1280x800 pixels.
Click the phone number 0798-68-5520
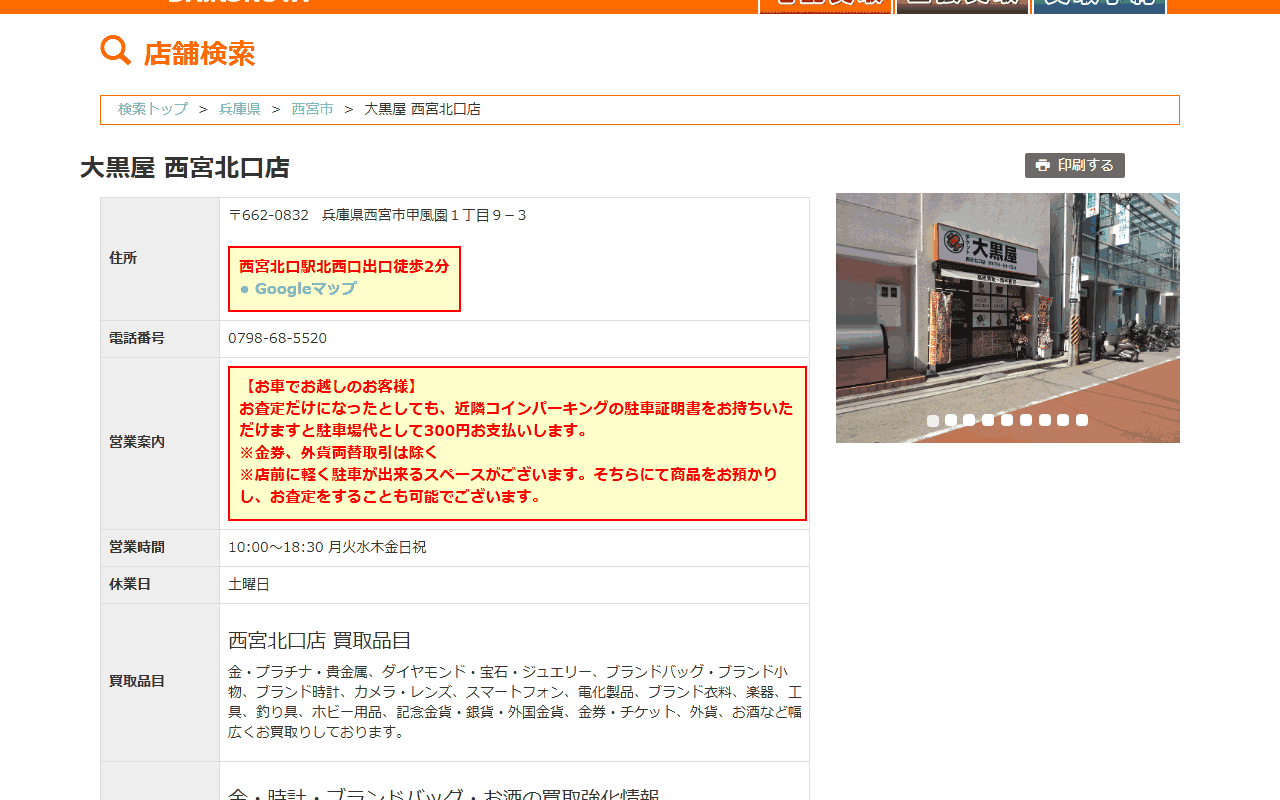(x=277, y=339)
